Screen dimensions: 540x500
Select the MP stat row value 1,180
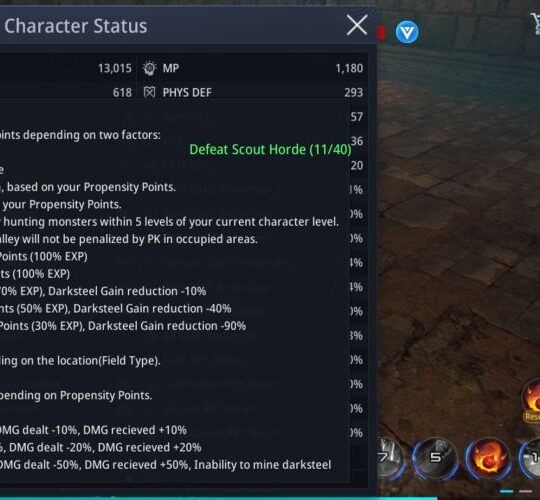pyautogui.click(x=252, y=68)
